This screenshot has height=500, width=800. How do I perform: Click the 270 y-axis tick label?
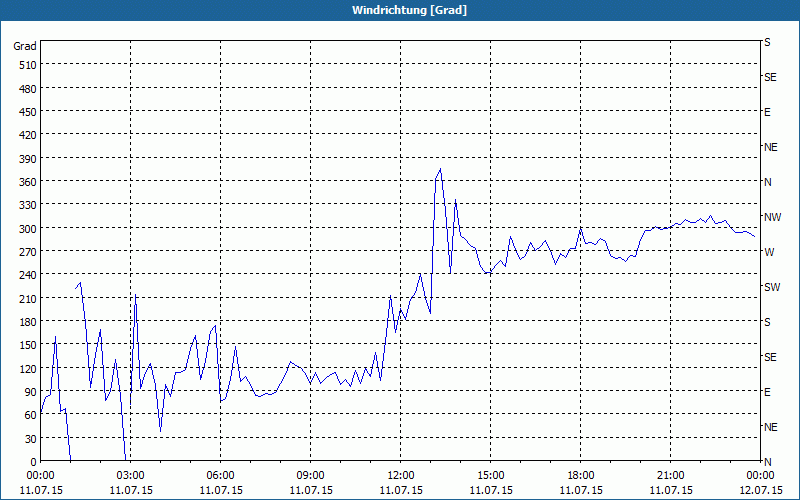(x=25, y=252)
